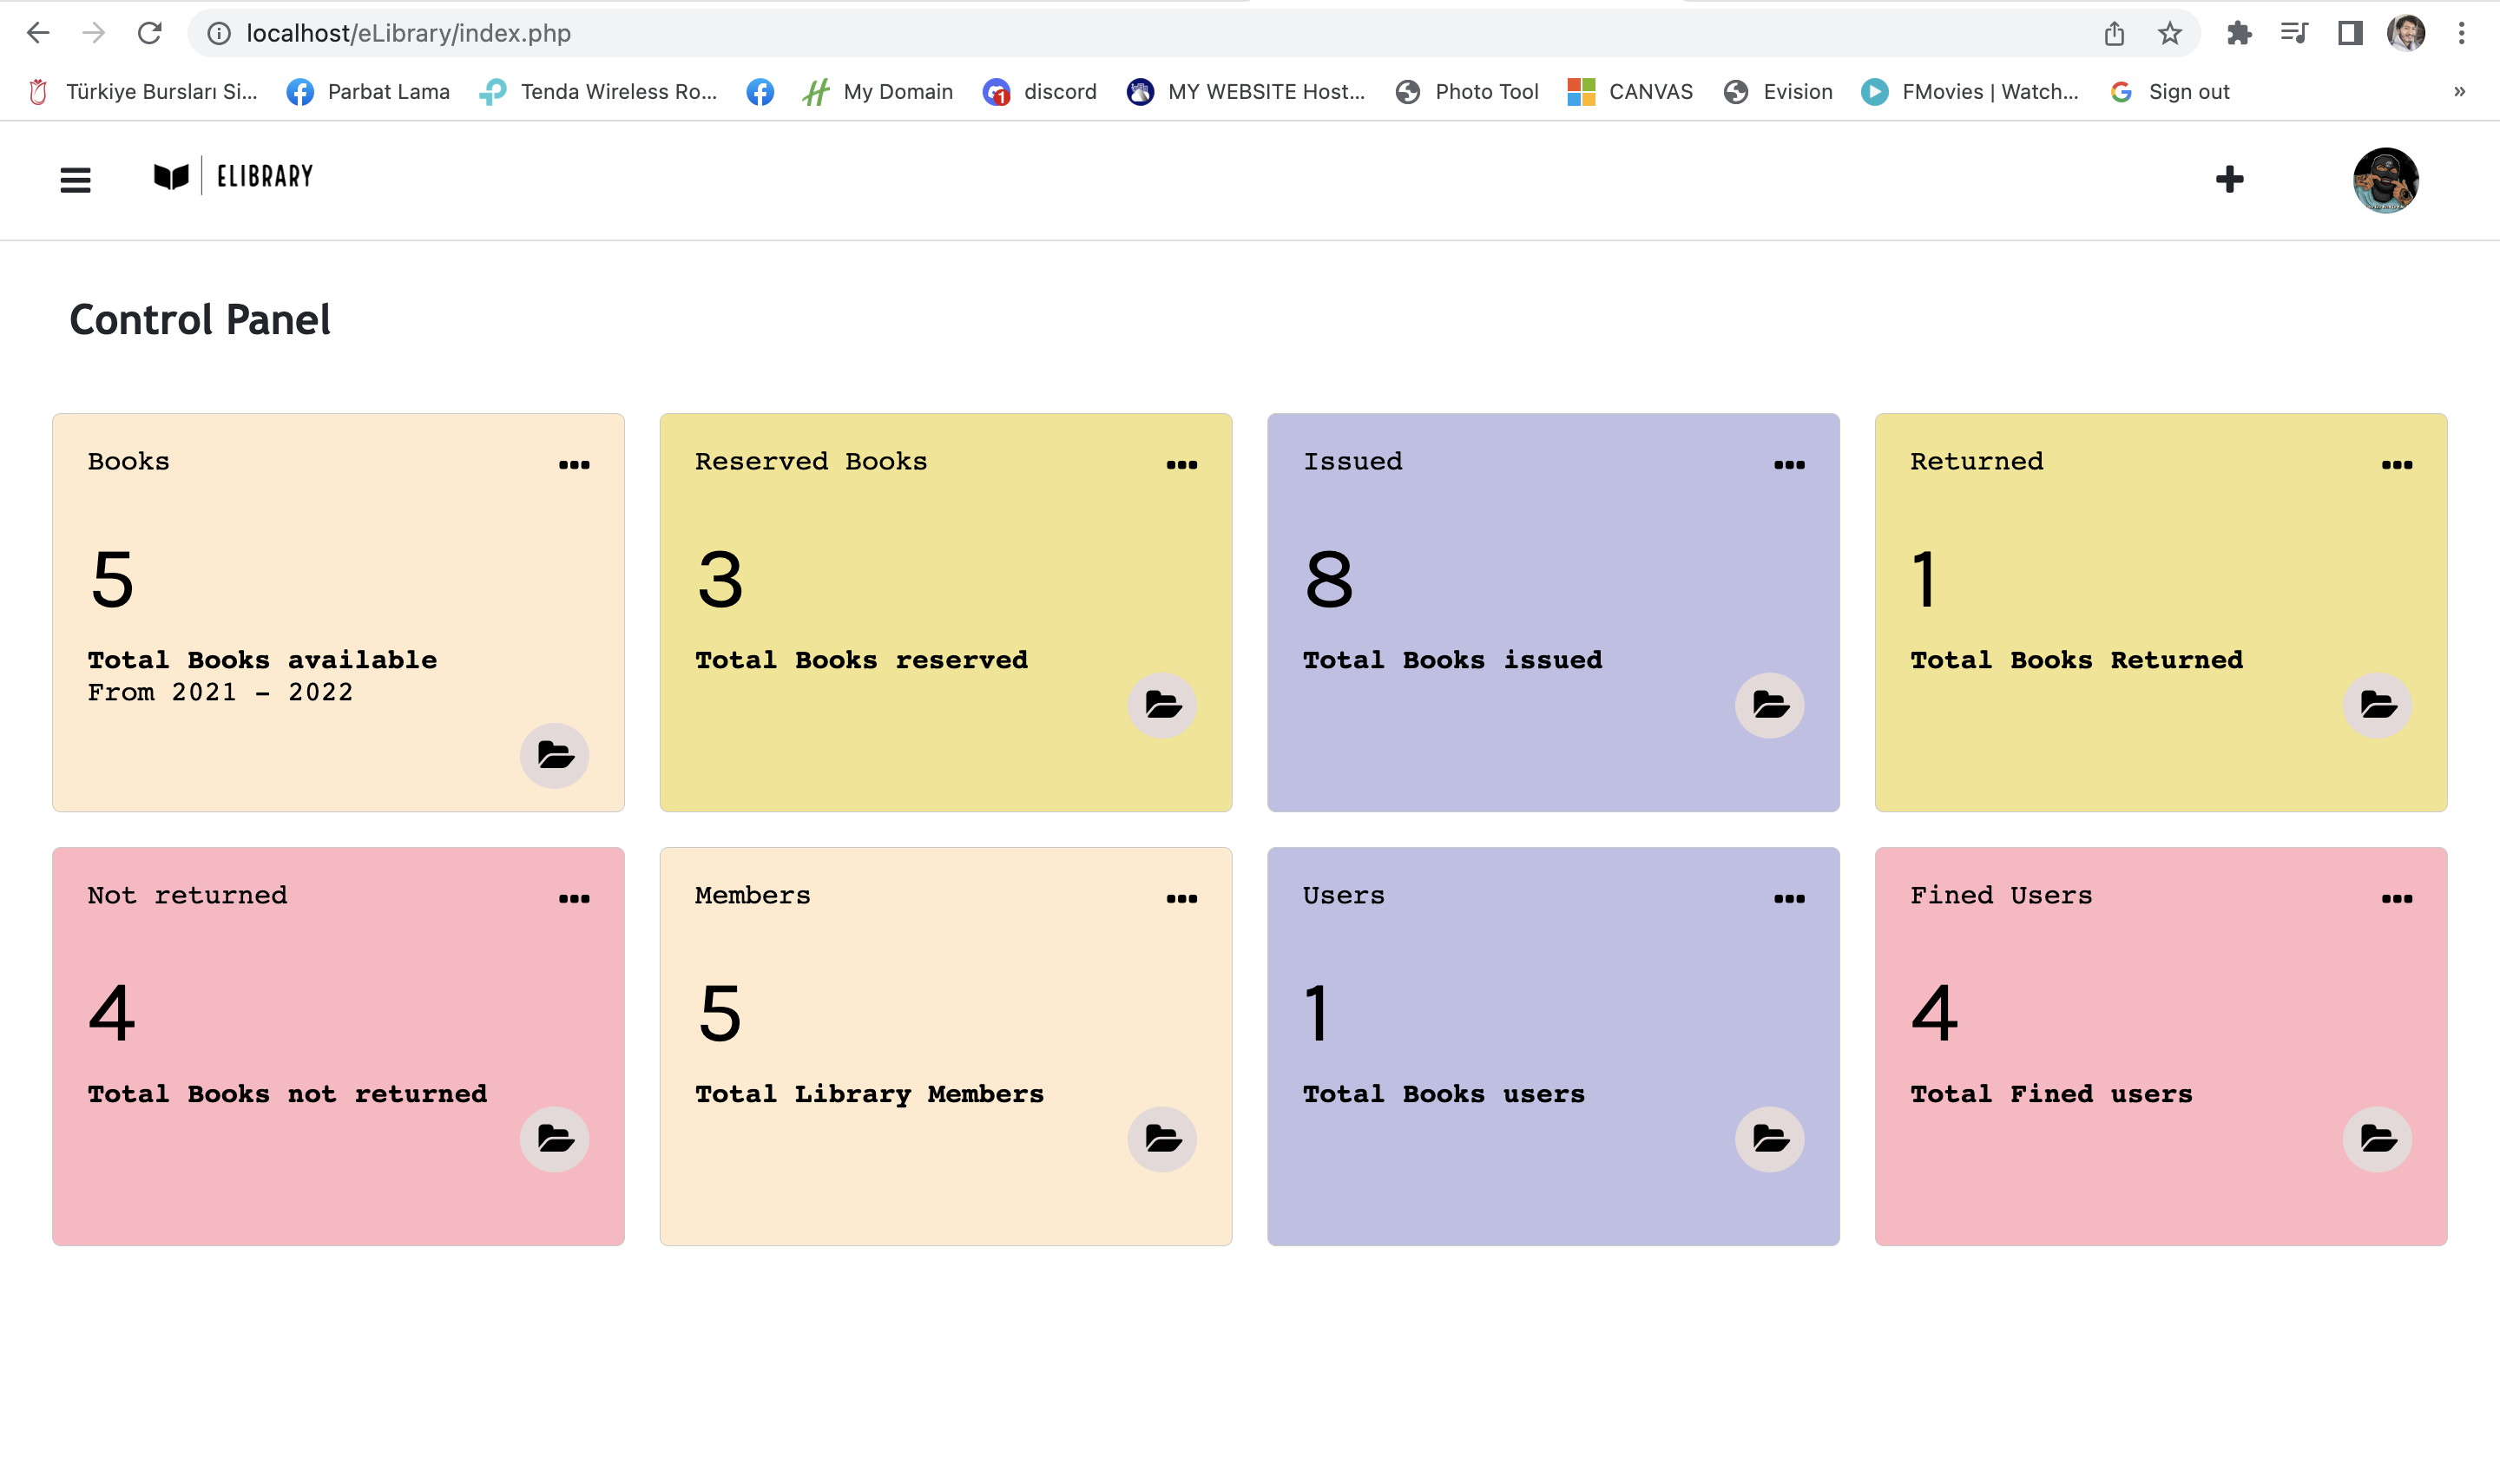
Task: Open Parbat Lama bookmark
Action: pyautogui.click(x=368, y=92)
